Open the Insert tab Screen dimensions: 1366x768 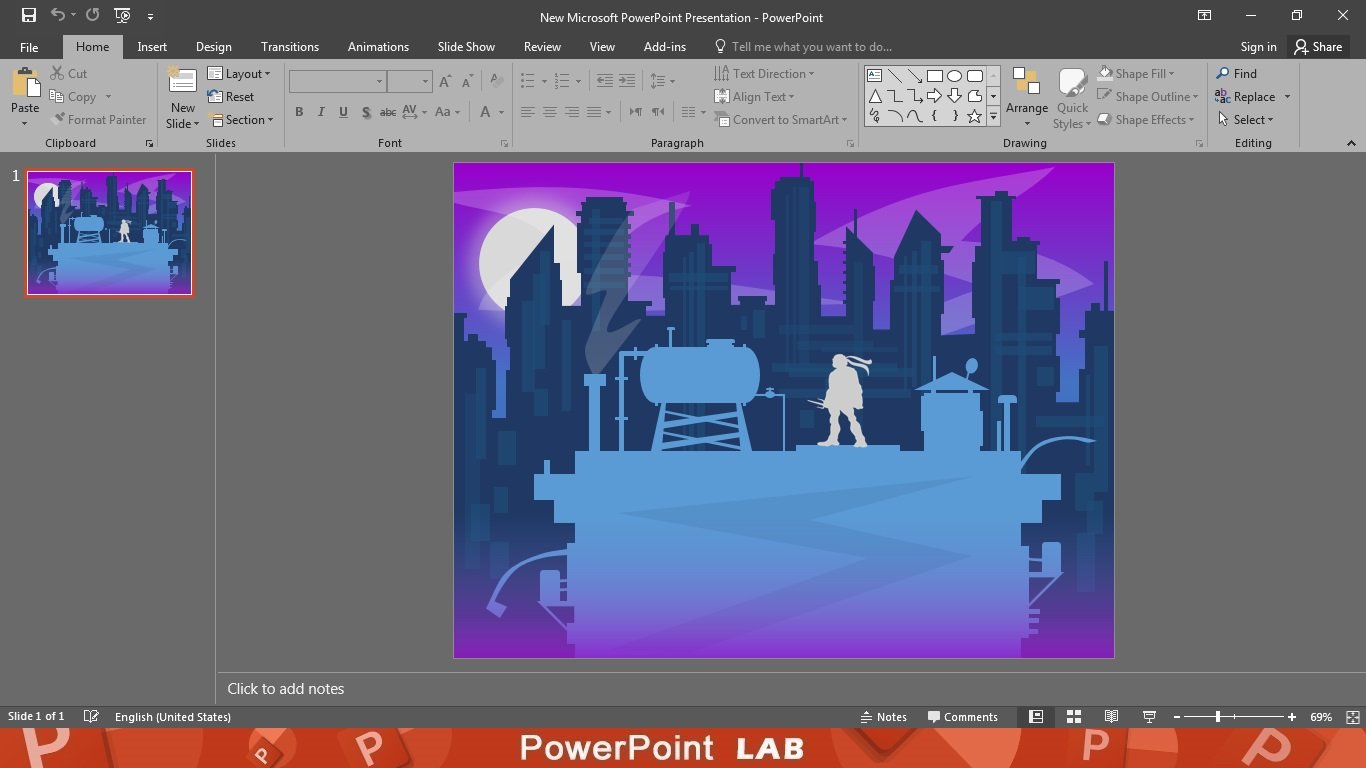[x=152, y=47]
